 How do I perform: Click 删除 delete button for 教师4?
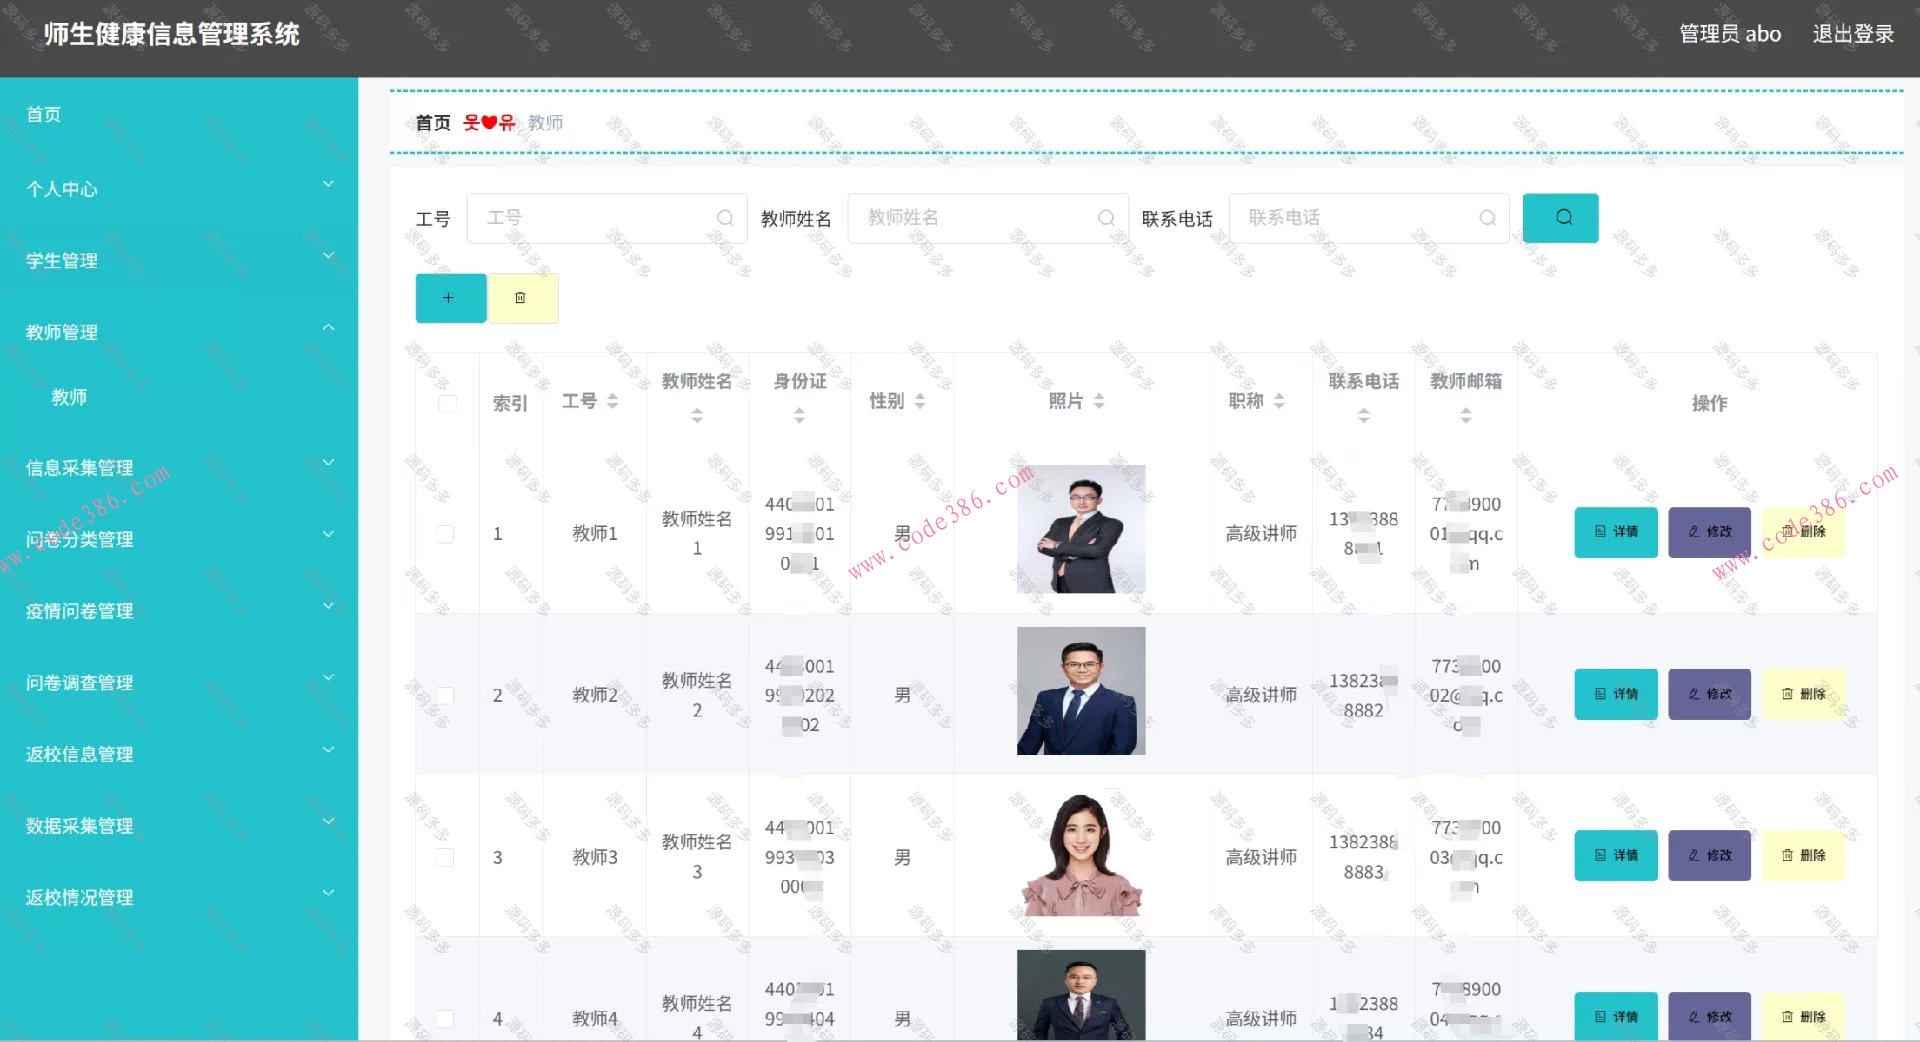coord(1803,1016)
